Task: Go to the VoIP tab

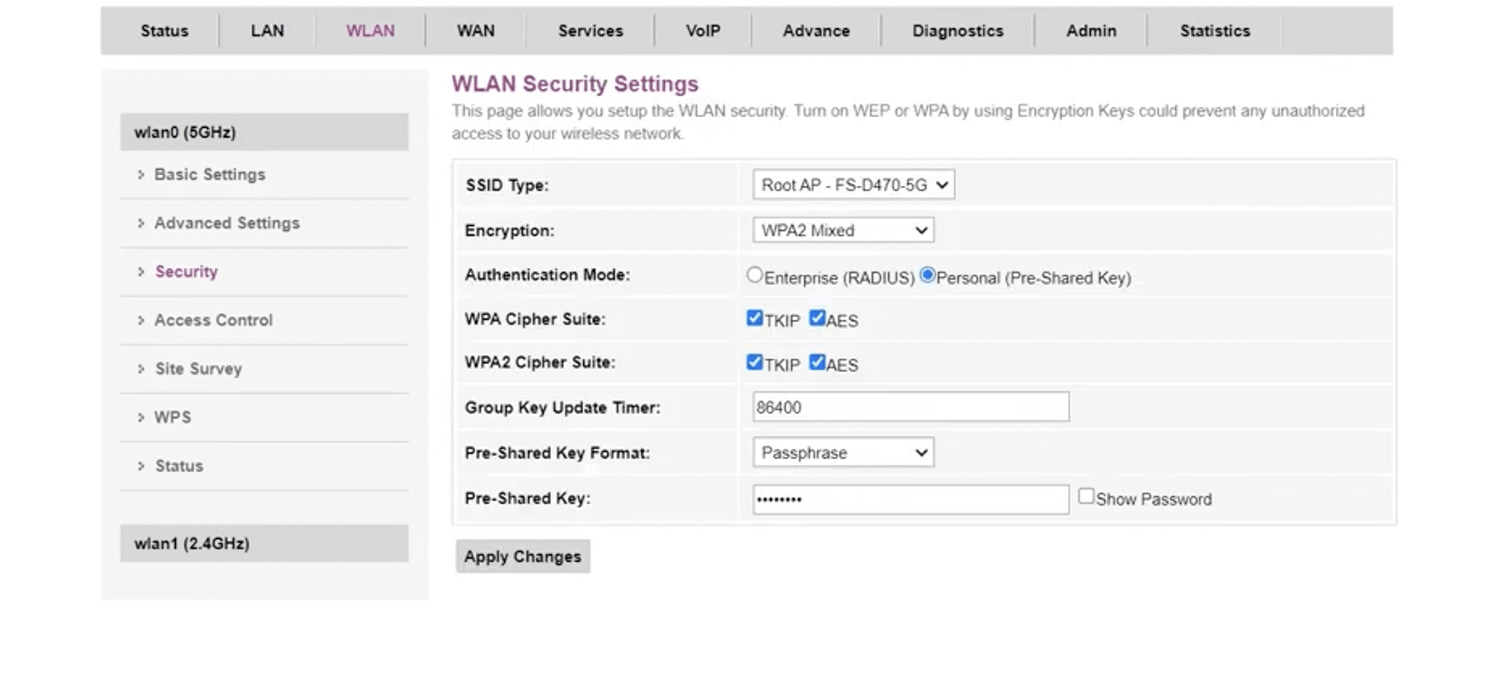Action: pos(703,31)
